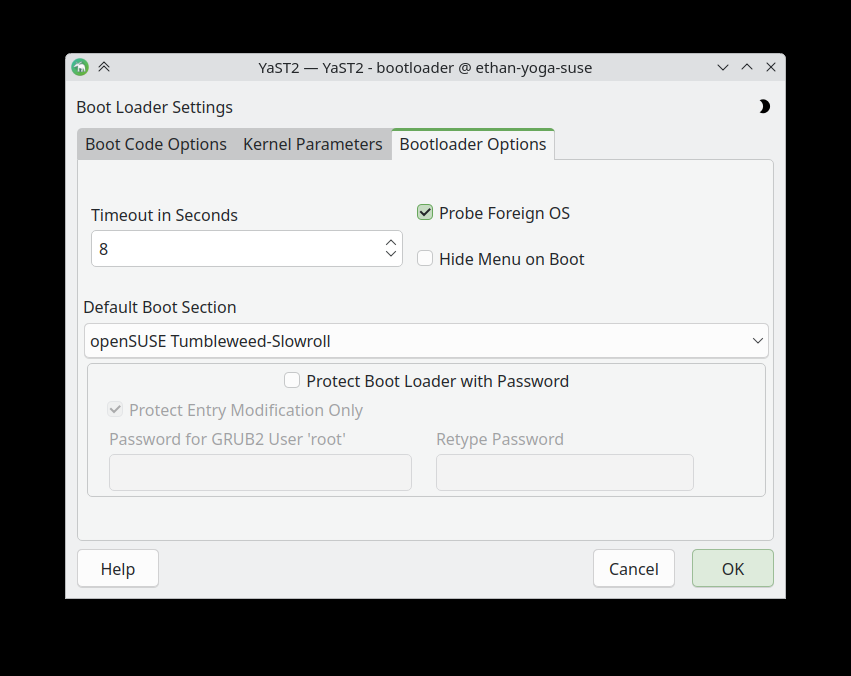Image resolution: width=851 pixels, height=676 pixels.
Task: Click the double-chevron keep-above icon
Action: click(104, 67)
